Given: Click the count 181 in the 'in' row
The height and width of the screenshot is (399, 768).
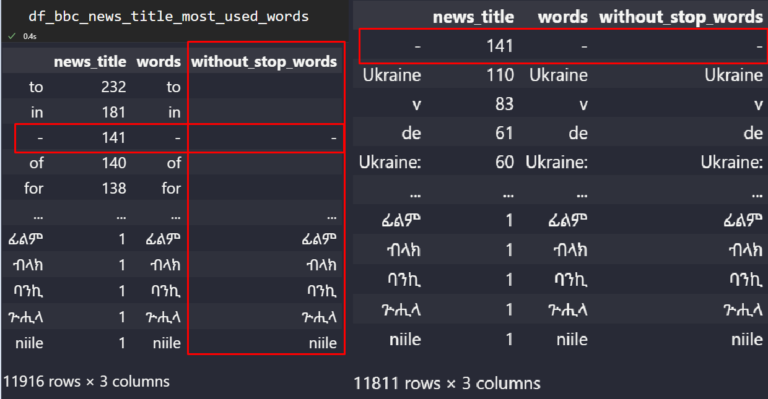Looking at the screenshot, I should click(x=114, y=113).
